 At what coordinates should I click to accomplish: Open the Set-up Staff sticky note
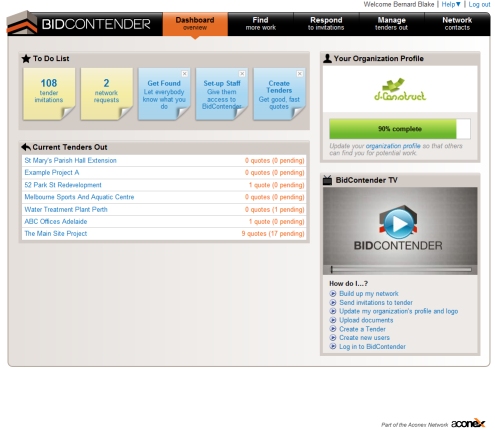[x=222, y=94]
